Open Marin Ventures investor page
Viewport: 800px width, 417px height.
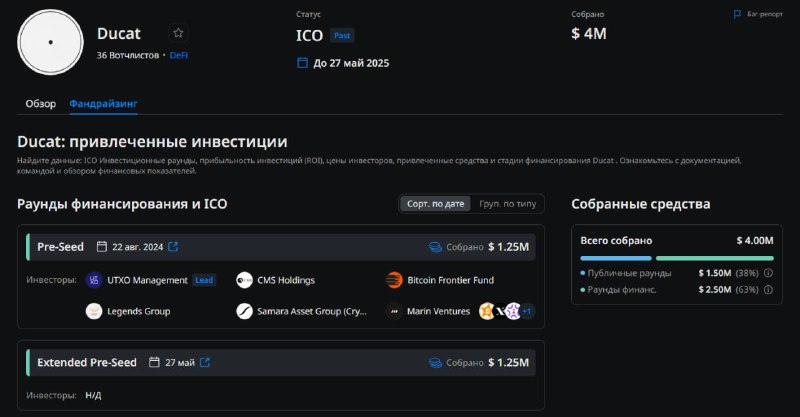tap(438, 311)
